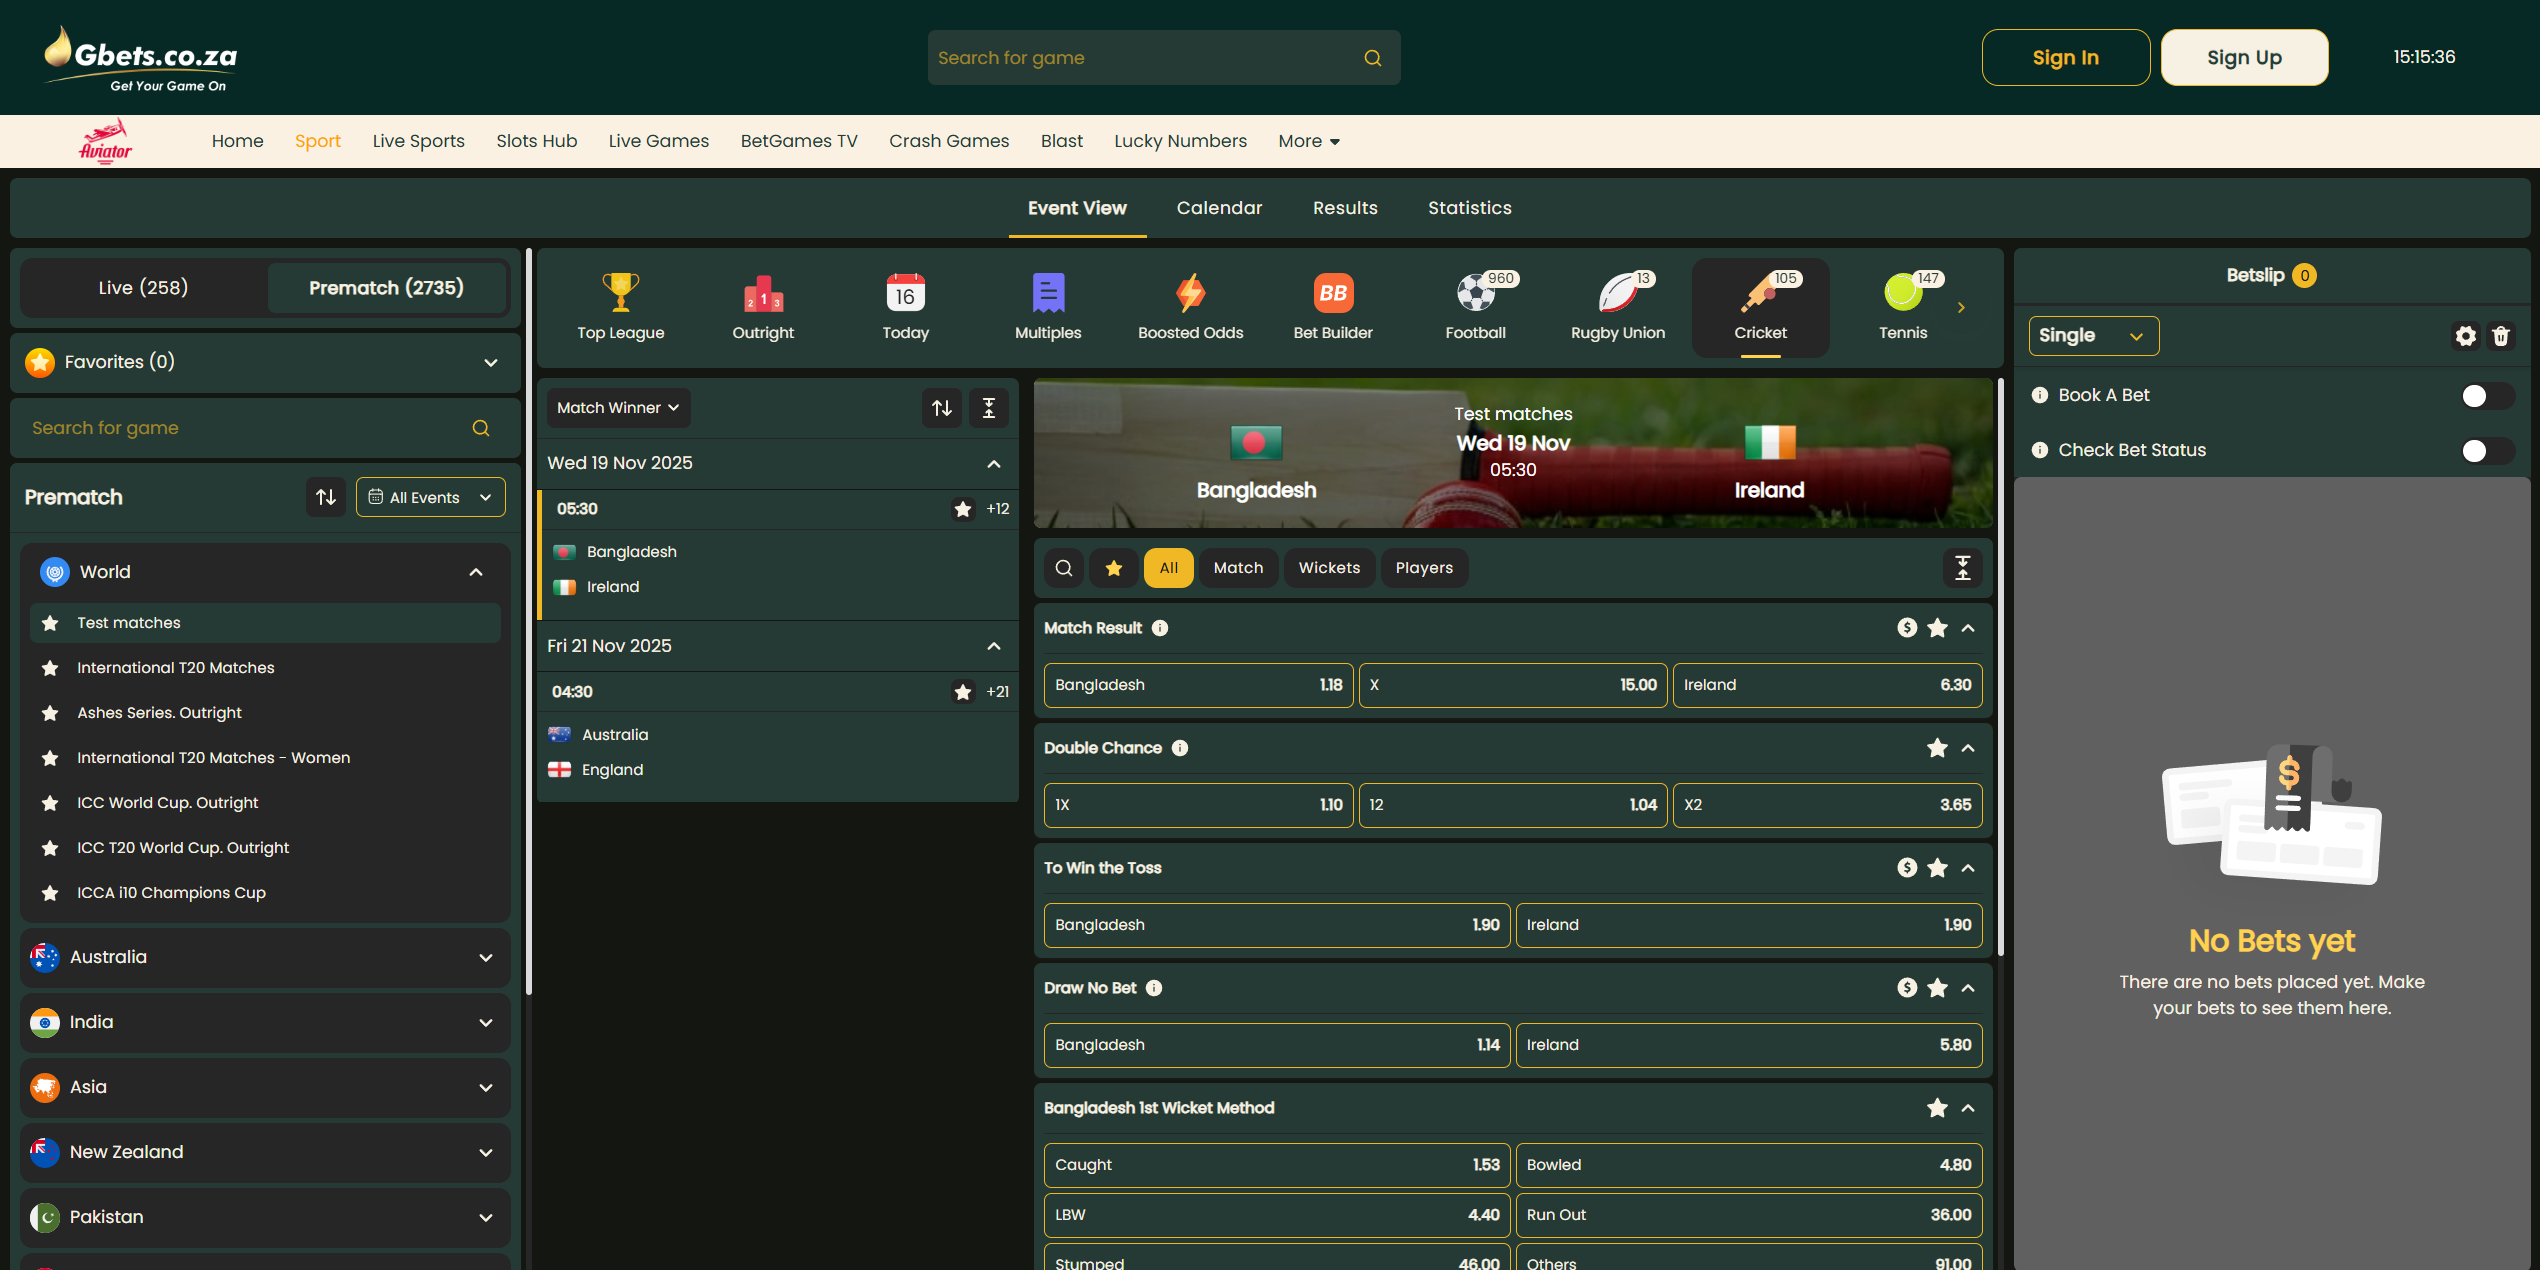2540x1270 pixels.
Task: Select the Tennis sport icon
Action: click(1902, 305)
